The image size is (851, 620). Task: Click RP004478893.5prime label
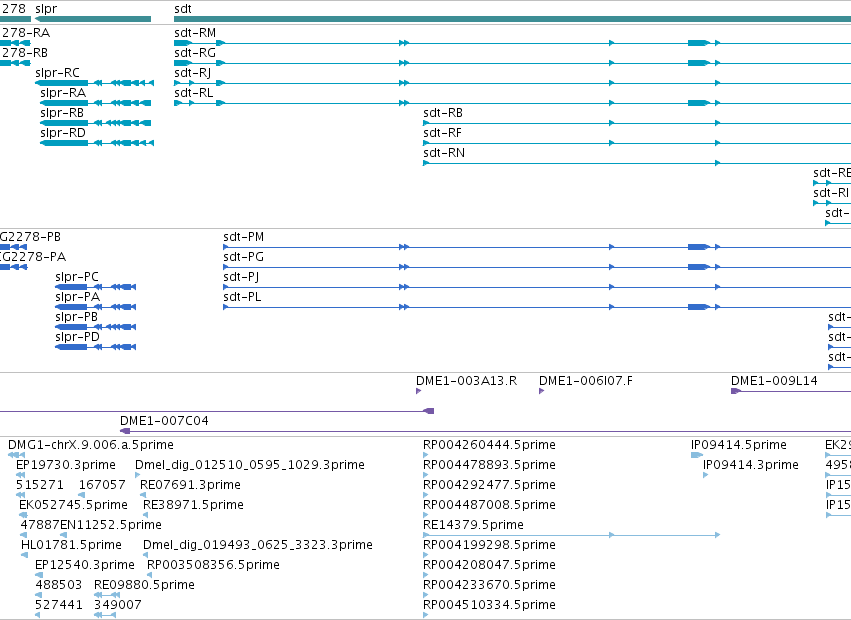point(490,465)
